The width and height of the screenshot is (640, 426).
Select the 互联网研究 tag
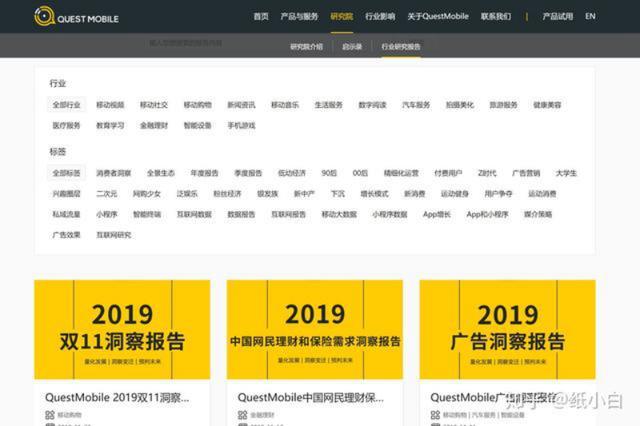point(113,235)
